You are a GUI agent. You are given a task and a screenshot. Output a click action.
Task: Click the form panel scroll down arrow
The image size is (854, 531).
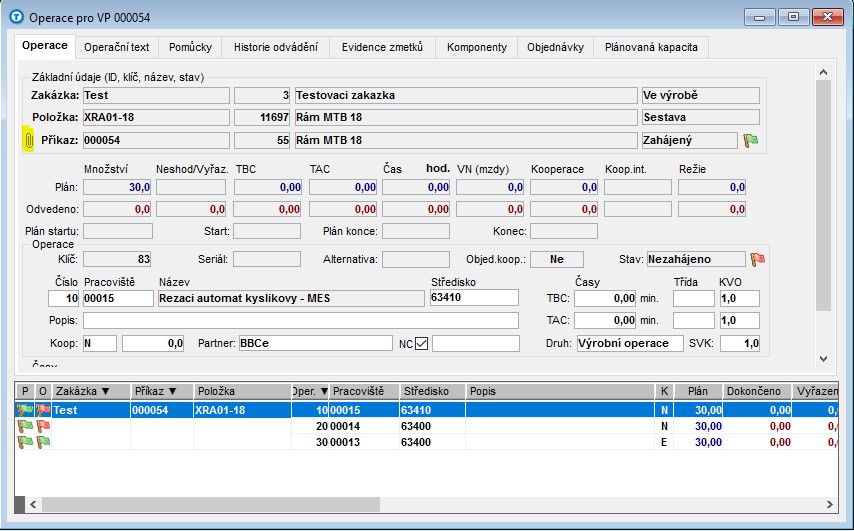click(824, 359)
